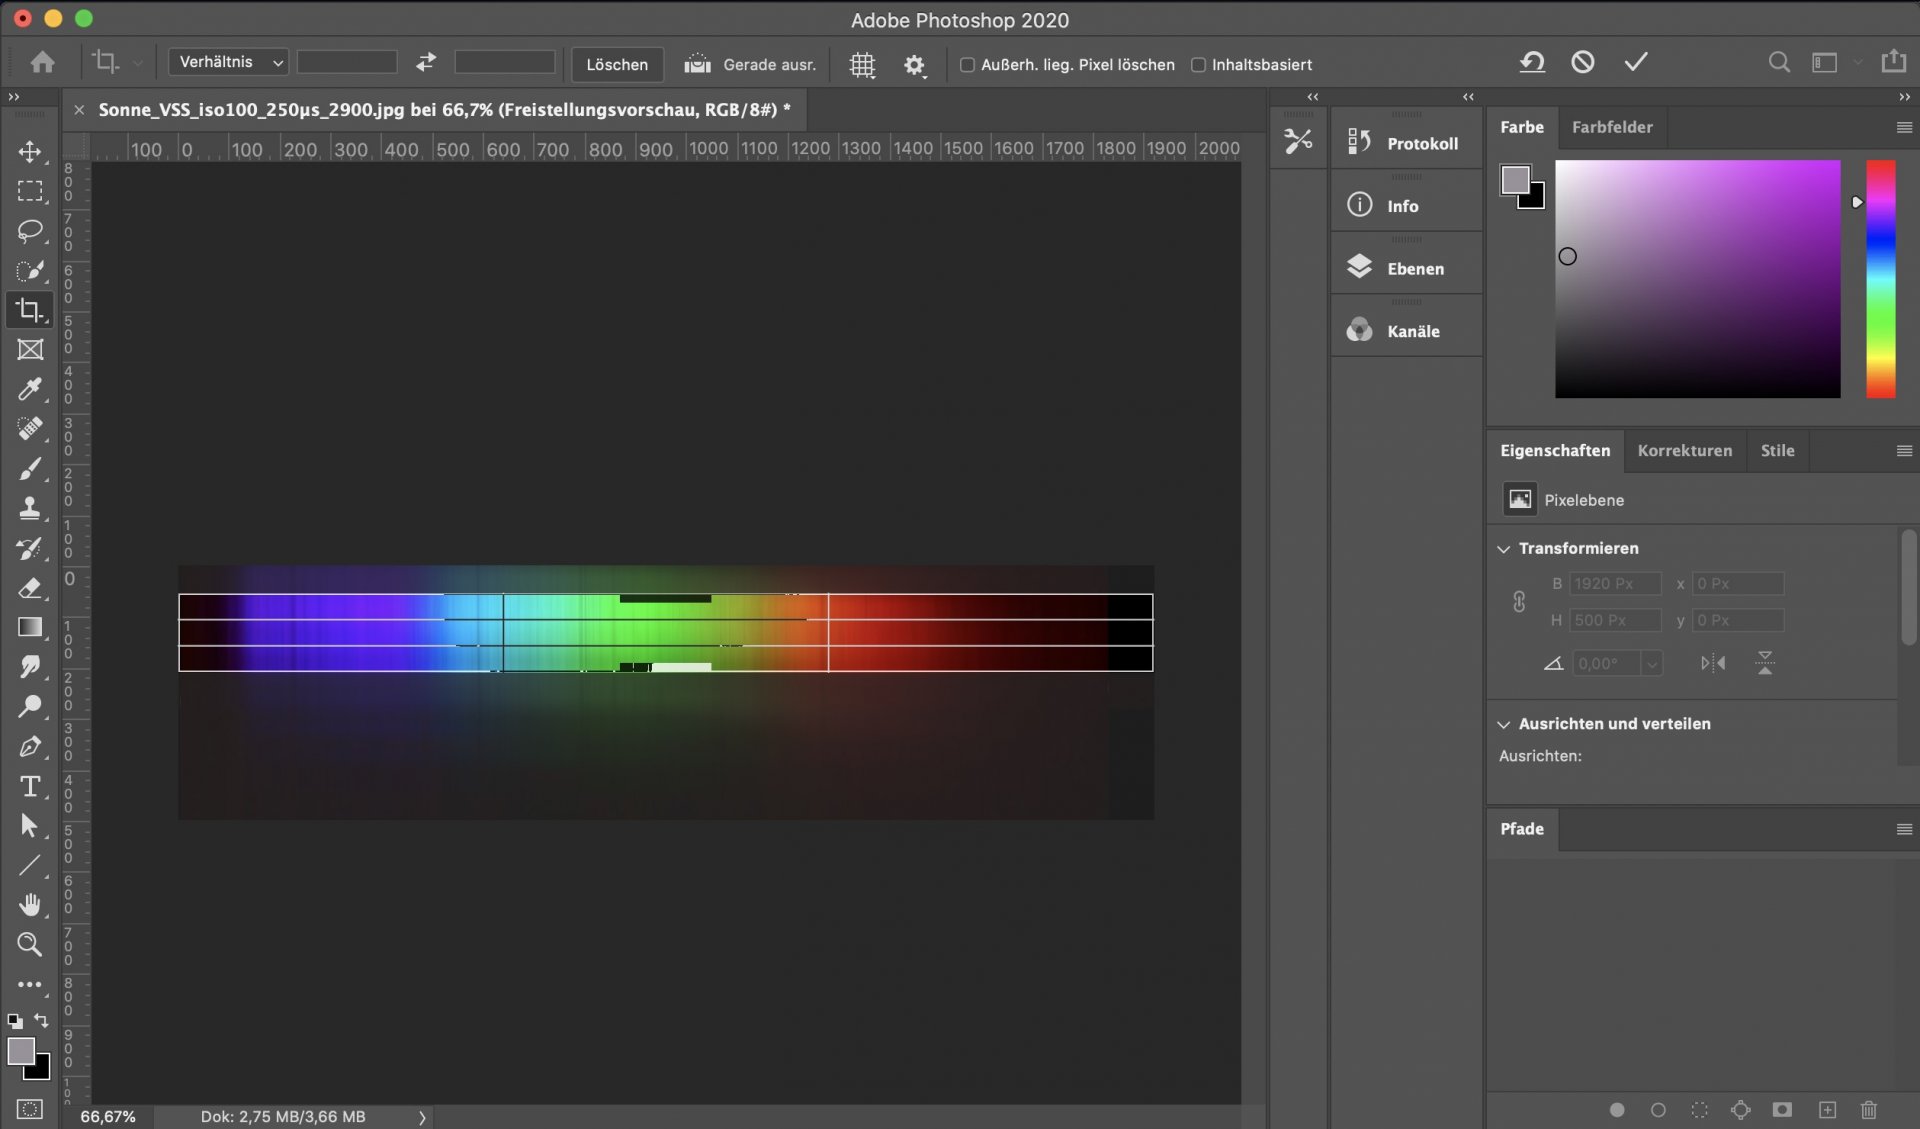Toggle 'Außerh. lieg. Pixel löschen' checkbox
This screenshot has width=1920, height=1129.
pyautogui.click(x=967, y=65)
